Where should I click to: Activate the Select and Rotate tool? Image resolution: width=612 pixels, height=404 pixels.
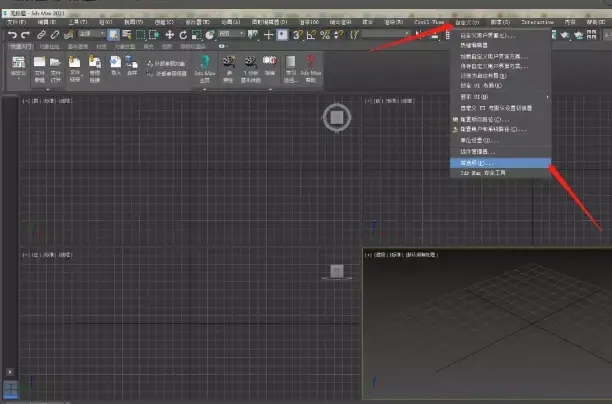[x=183, y=34]
